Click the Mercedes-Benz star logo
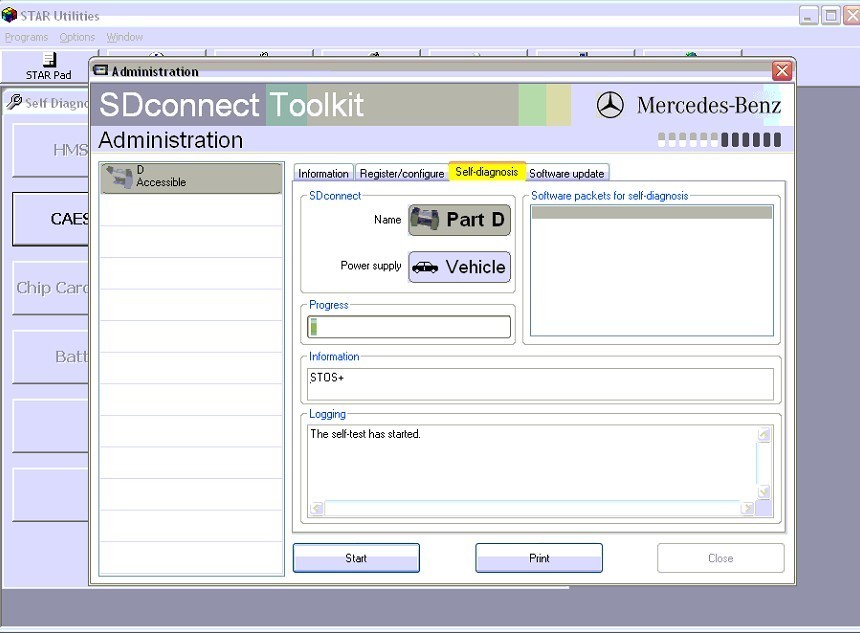The height and width of the screenshot is (633, 860). click(x=610, y=105)
